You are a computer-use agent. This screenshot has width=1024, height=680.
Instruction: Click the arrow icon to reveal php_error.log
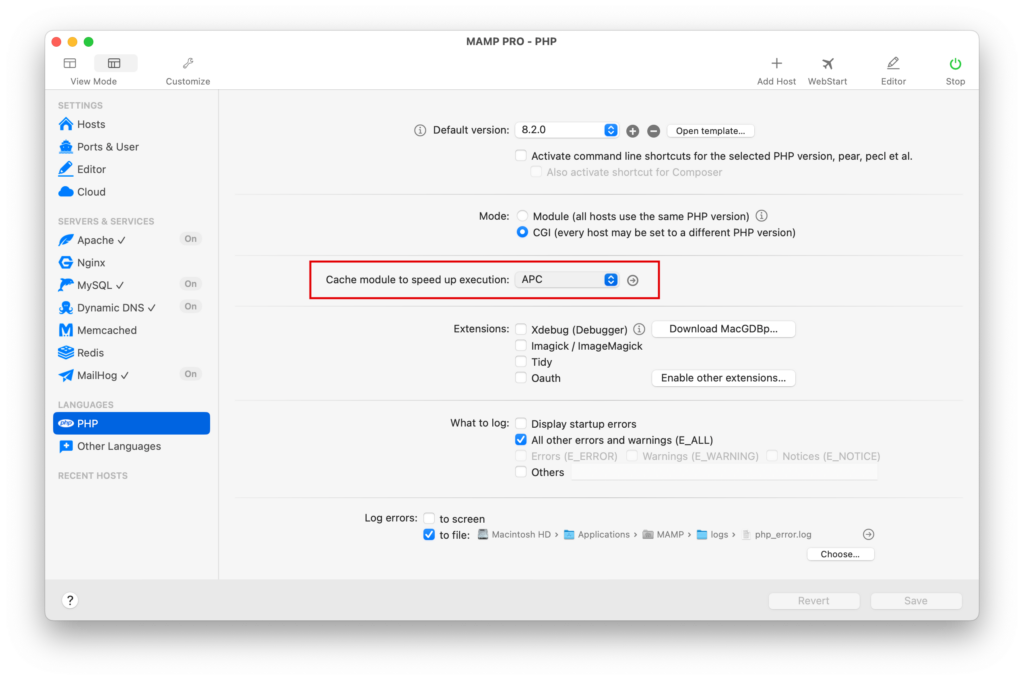868,534
